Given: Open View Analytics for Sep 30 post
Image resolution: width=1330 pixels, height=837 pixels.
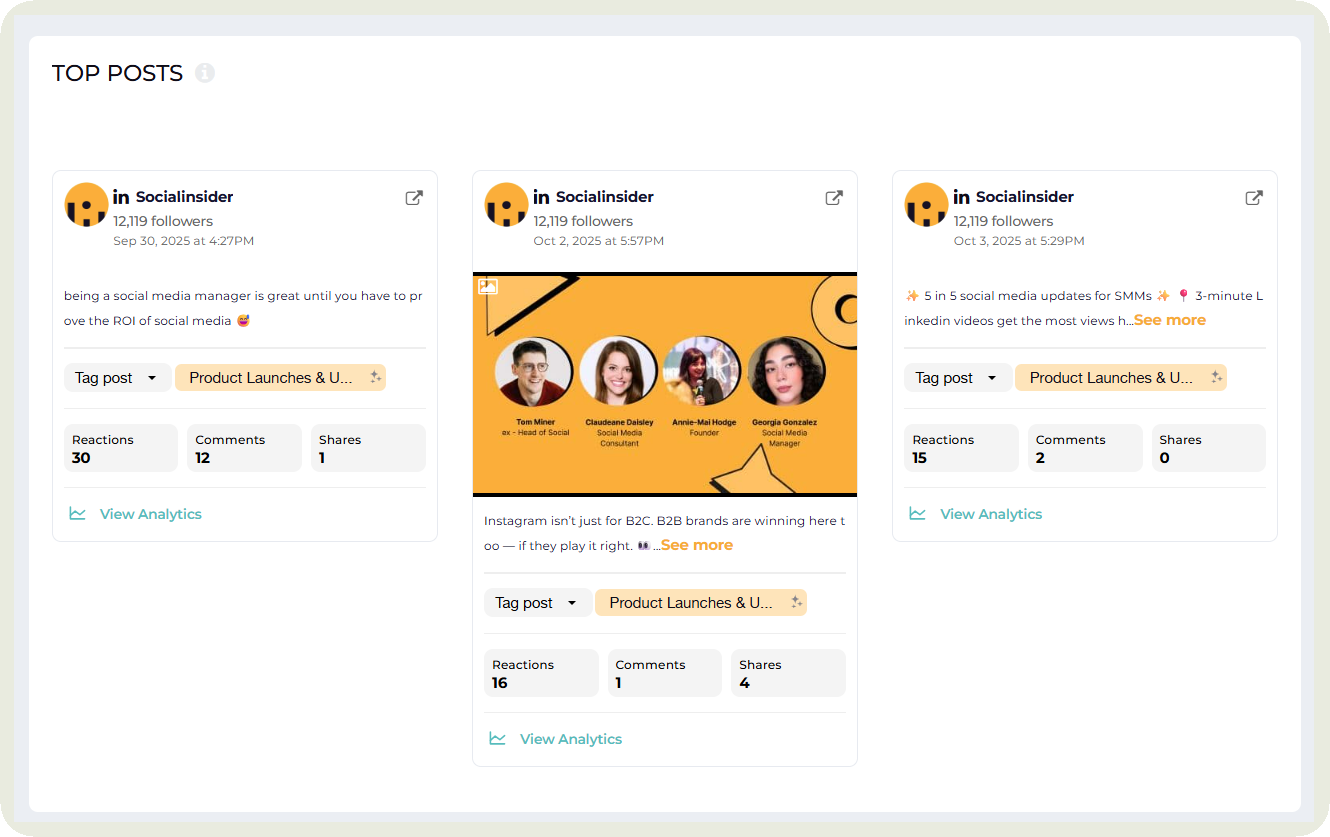Looking at the screenshot, I should (x=150, y=514).
